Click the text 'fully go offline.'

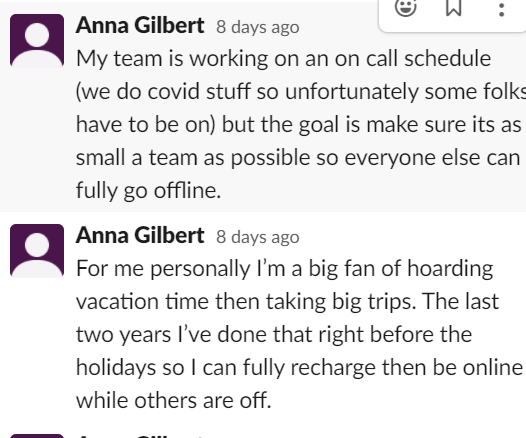coord(148,190)
